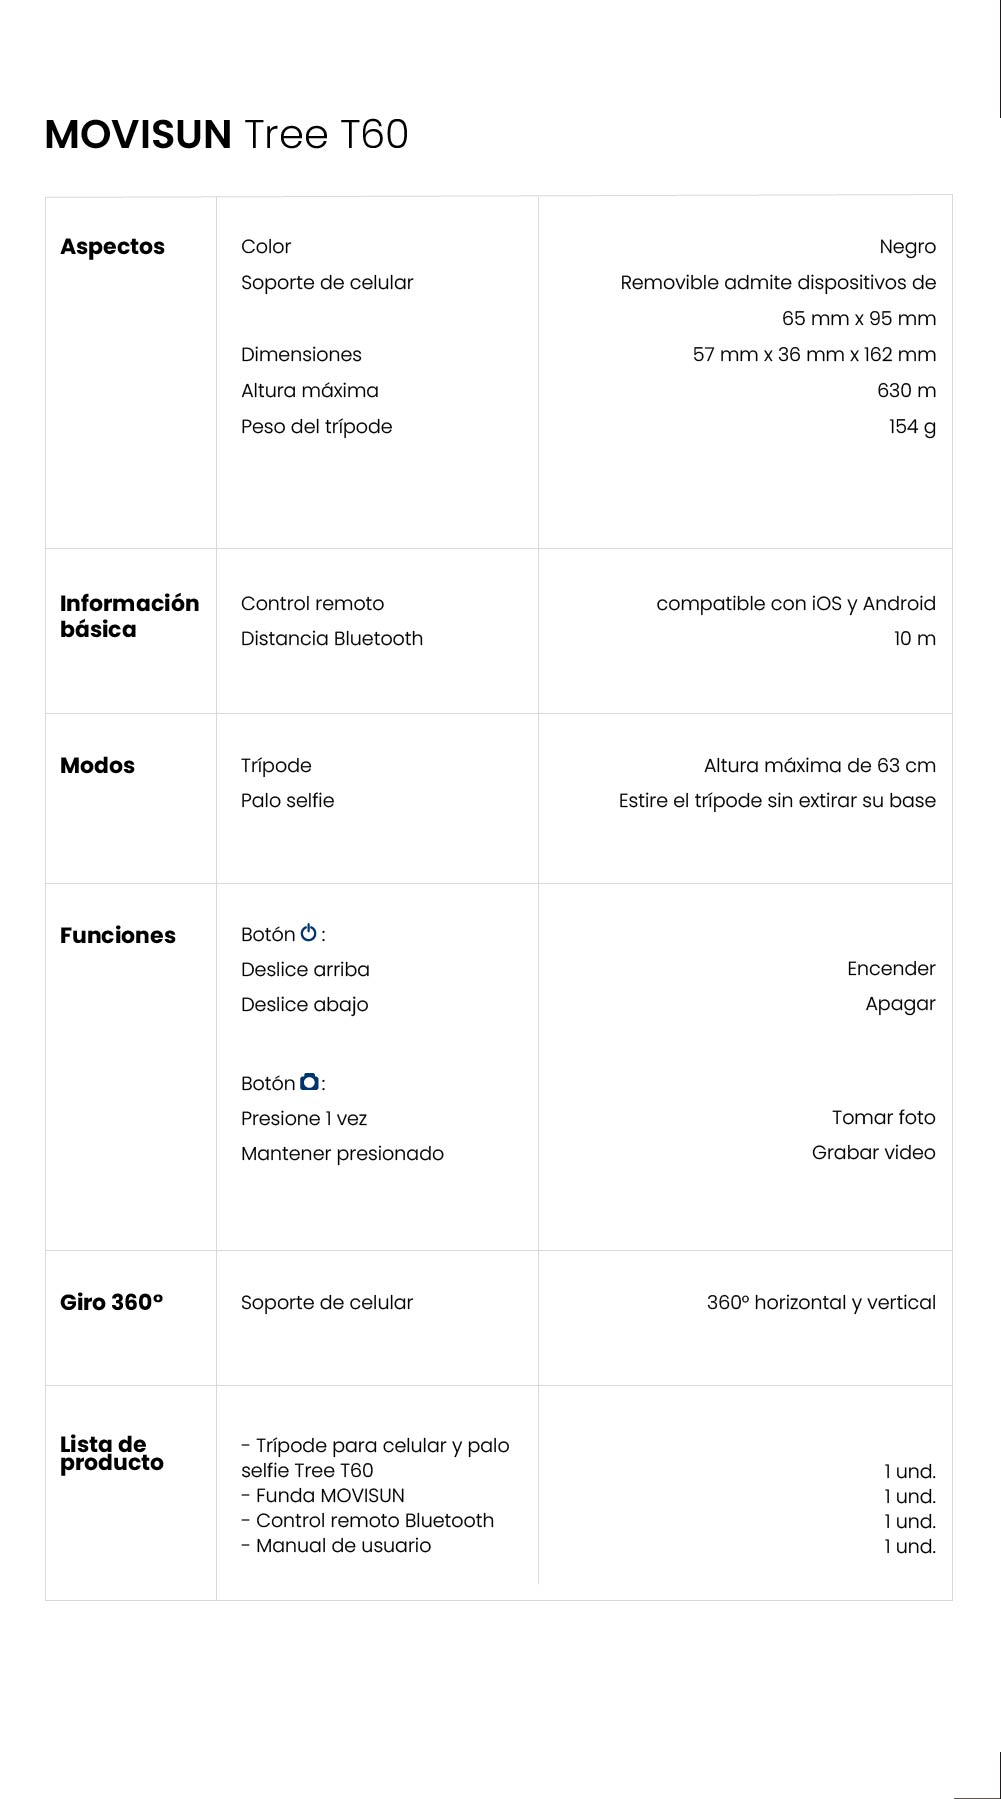The width and height of the screenshot is (1001, 1799).
Task: Click the Mantener presionado text
Action: [x=342, y=1154]
